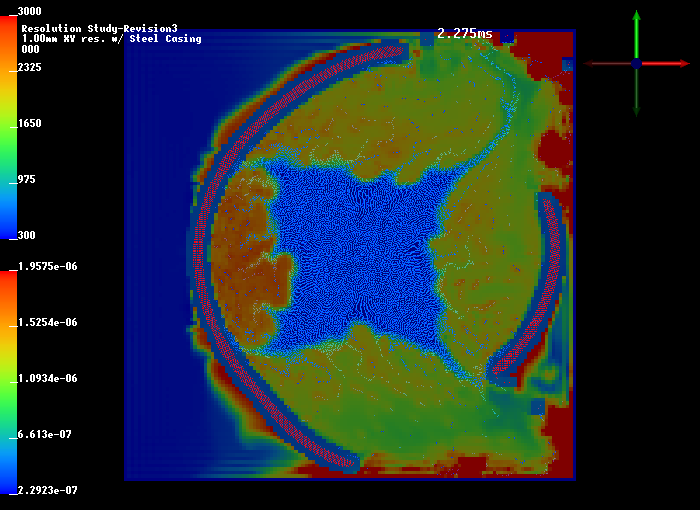700x510 pixels.
Task: Click the upper rainbow color scale bar
Action: [x=8, y=127]
